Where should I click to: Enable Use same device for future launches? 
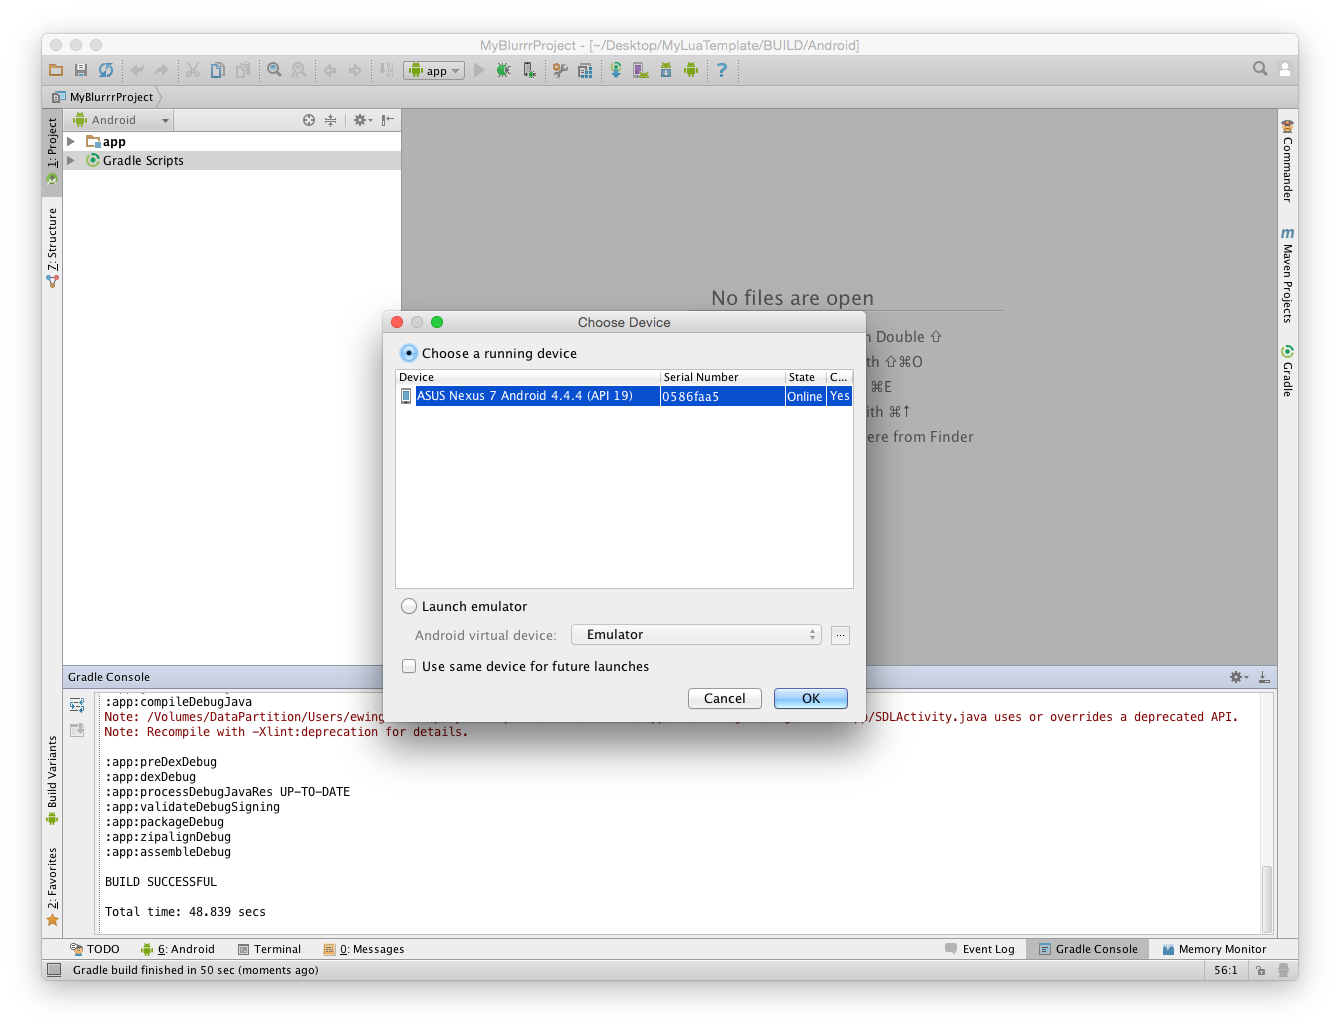[409, 666]
